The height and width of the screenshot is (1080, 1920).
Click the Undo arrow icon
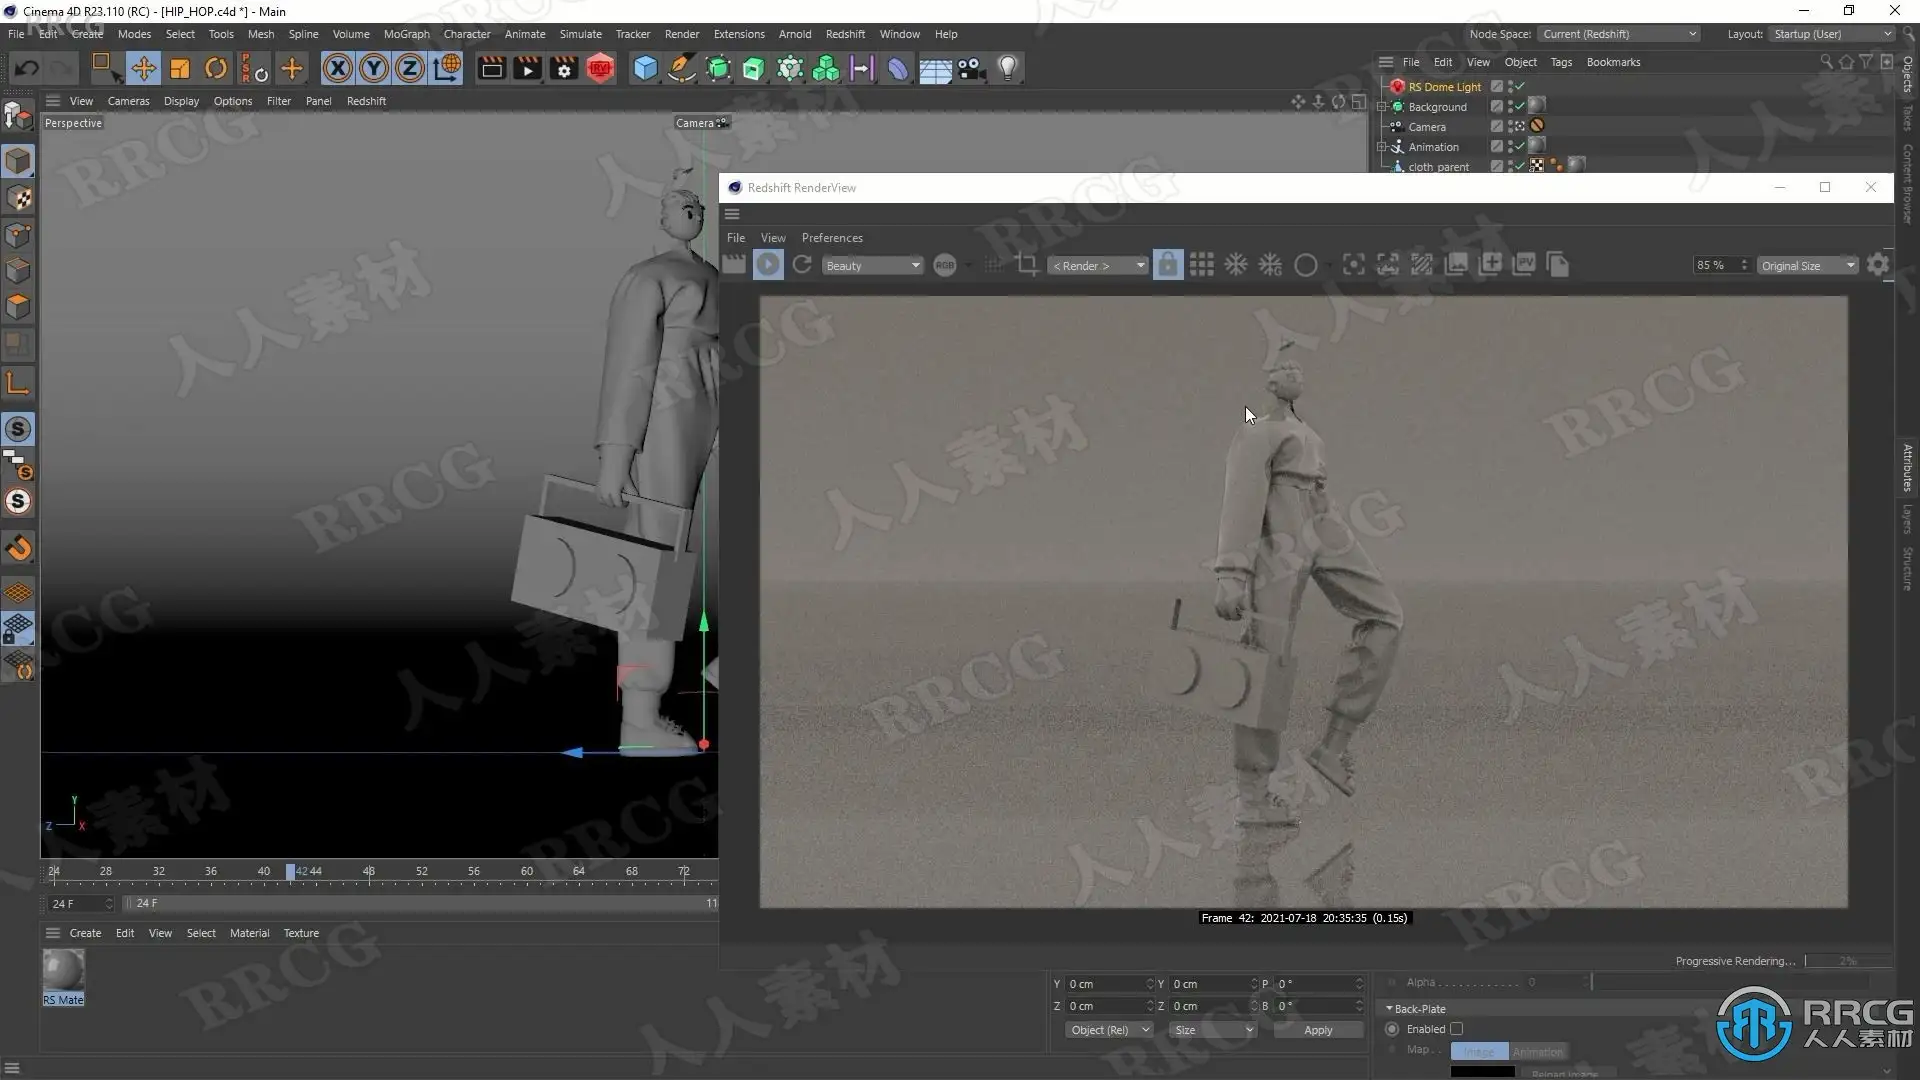coord(27,68)
